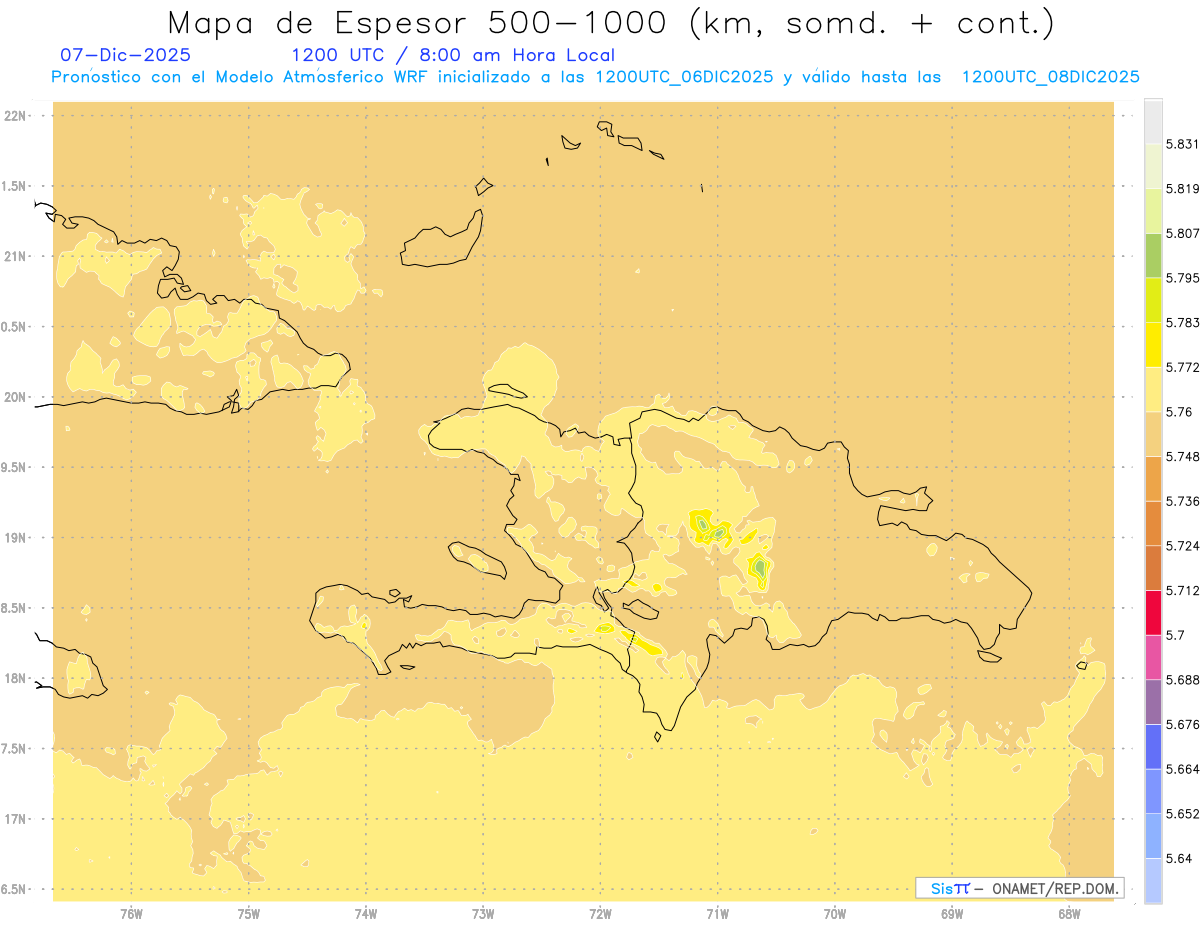Click colorbar value '5.819'

(x=1182, y=188)
